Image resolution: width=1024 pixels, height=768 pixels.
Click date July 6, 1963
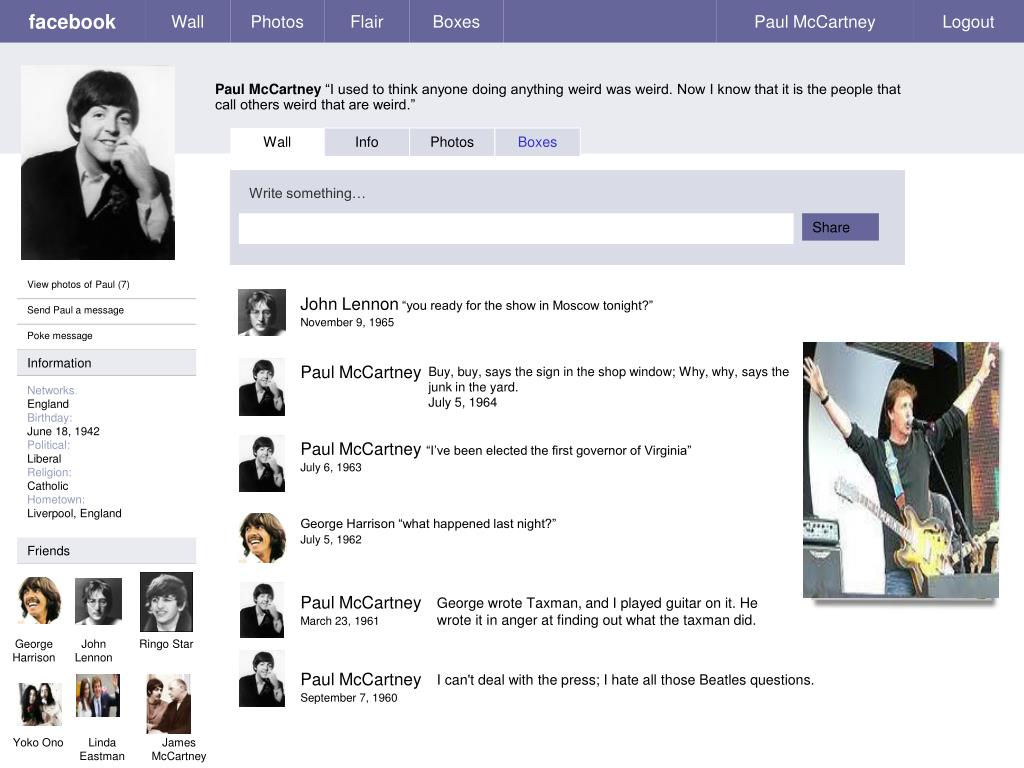coord(331,468)
